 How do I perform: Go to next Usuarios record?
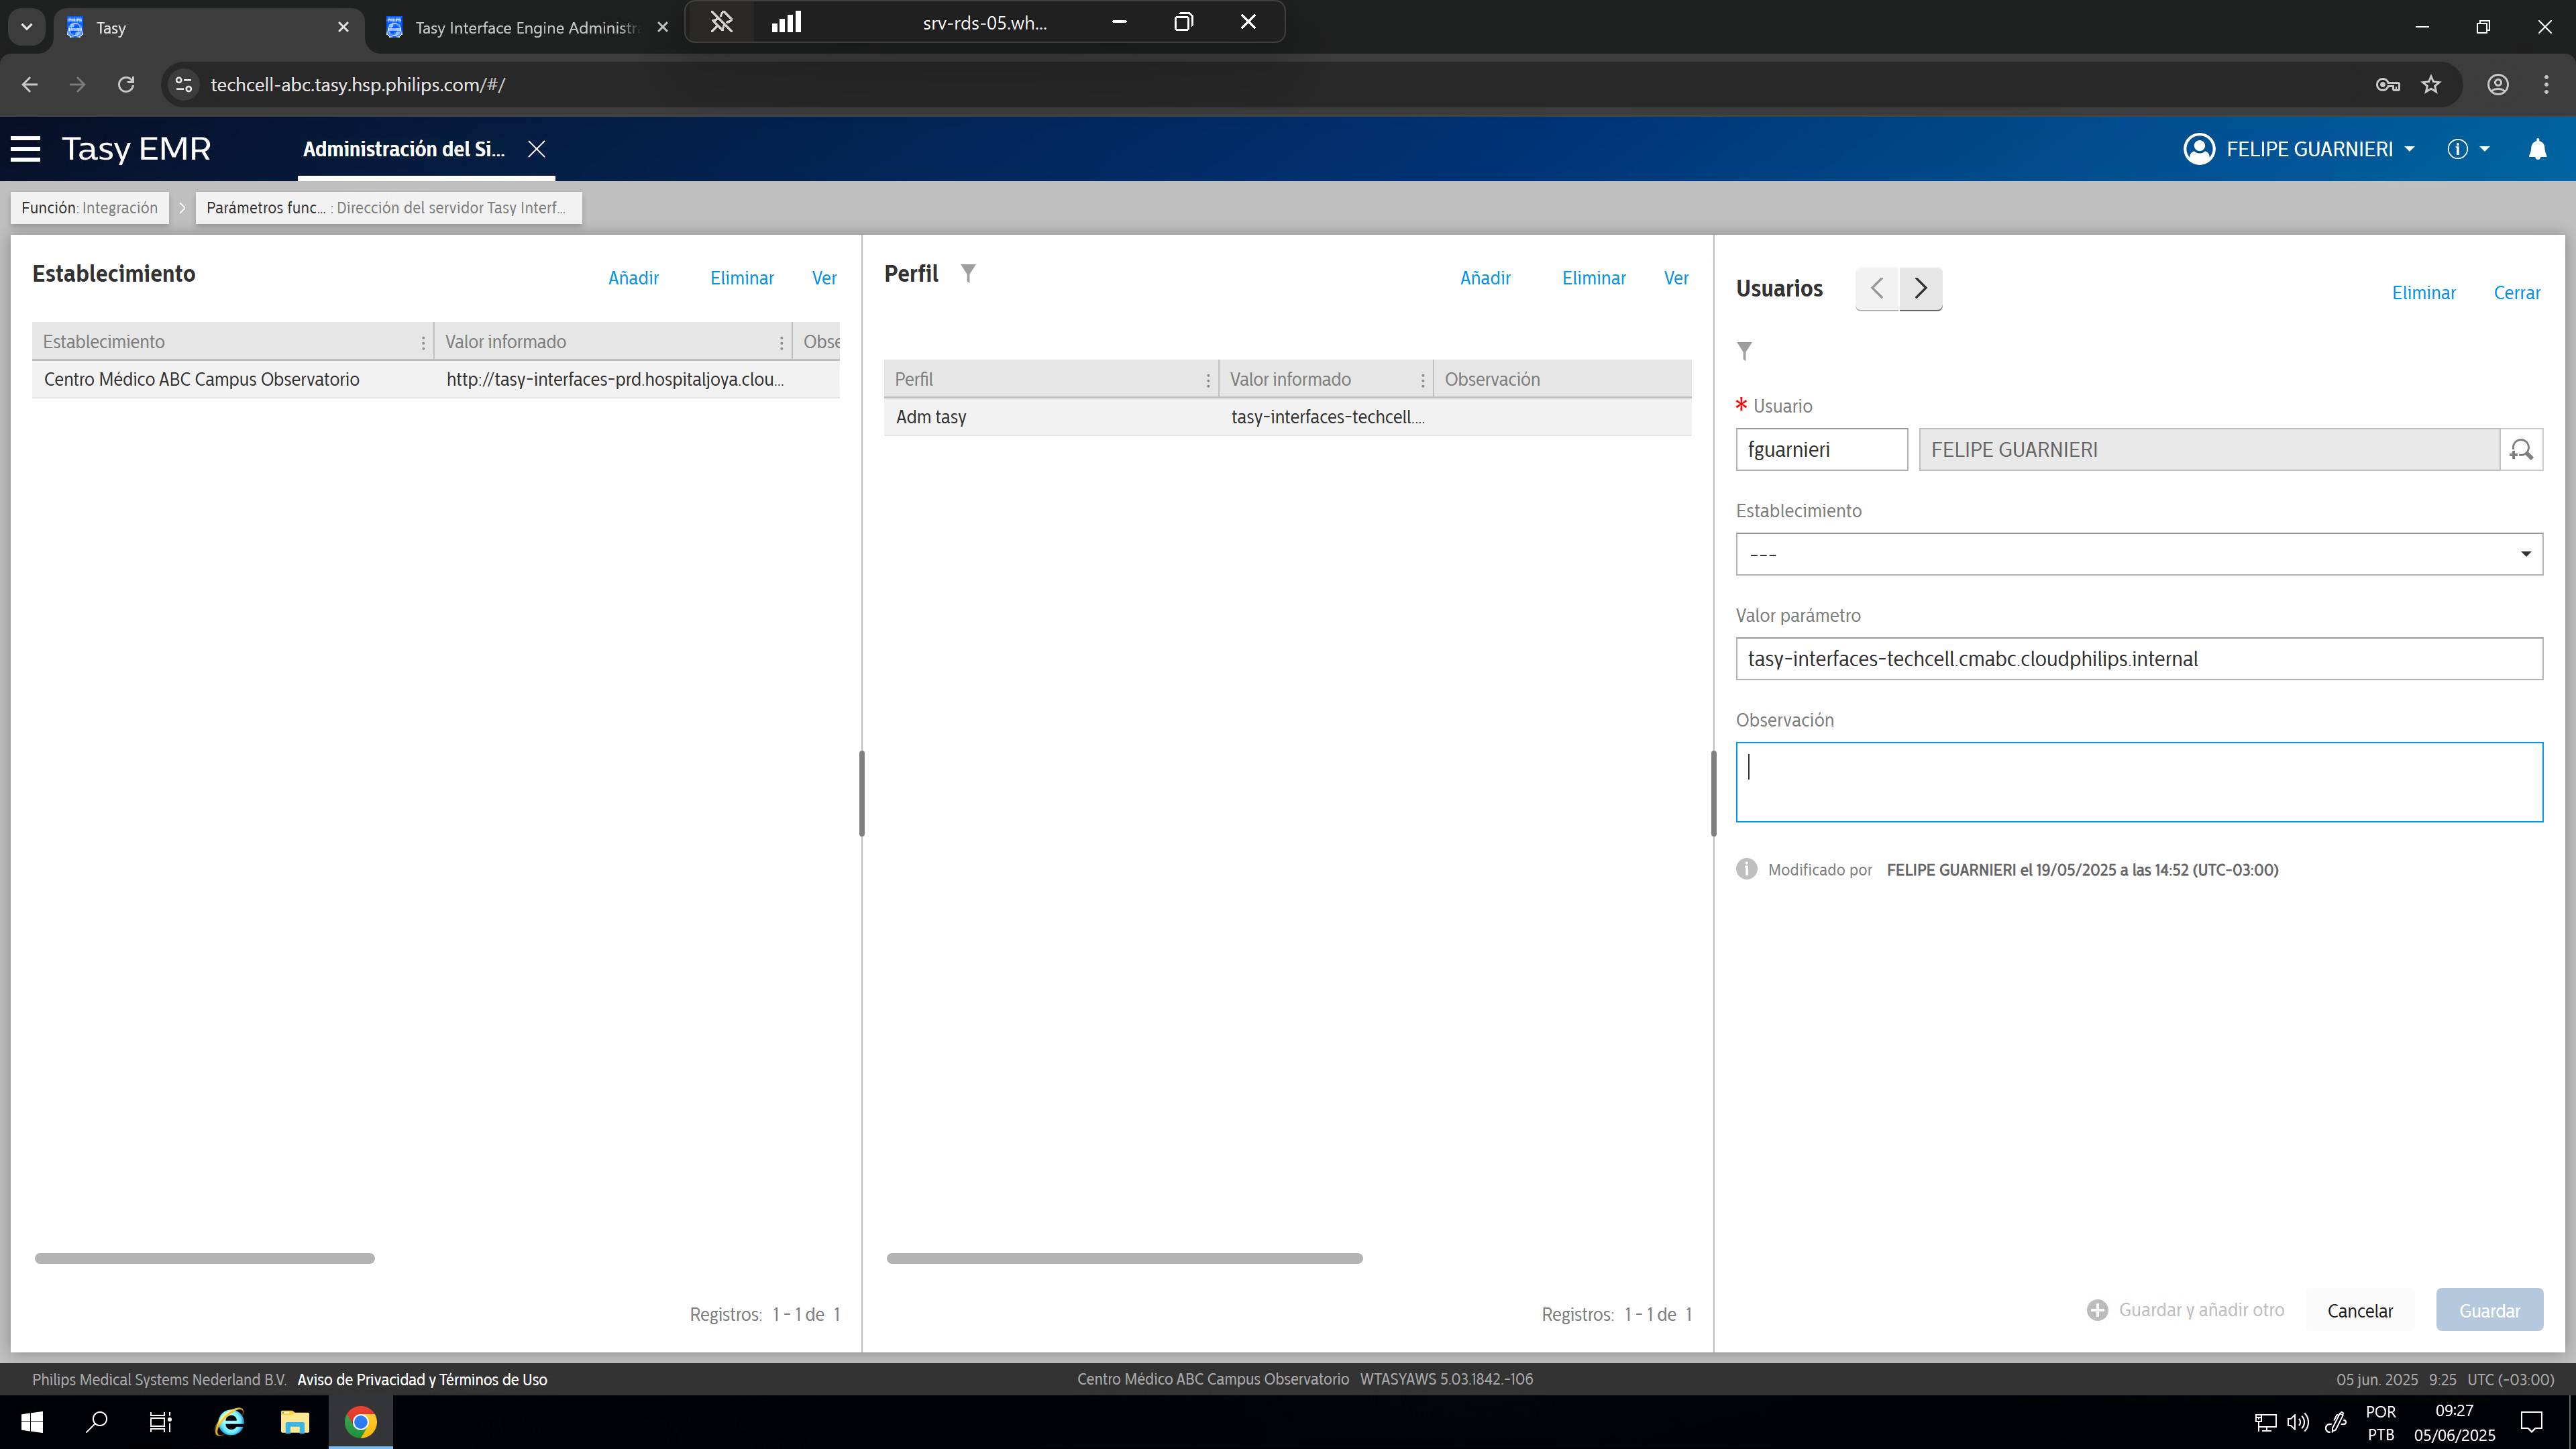coord(1921,289)
